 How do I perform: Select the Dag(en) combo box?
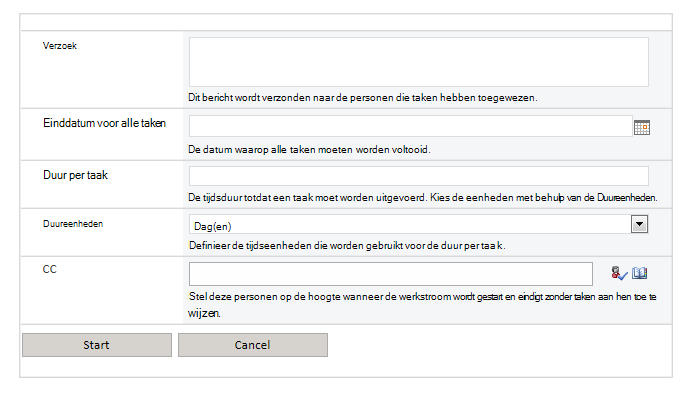pyautogui.click(x=418, y=224)
